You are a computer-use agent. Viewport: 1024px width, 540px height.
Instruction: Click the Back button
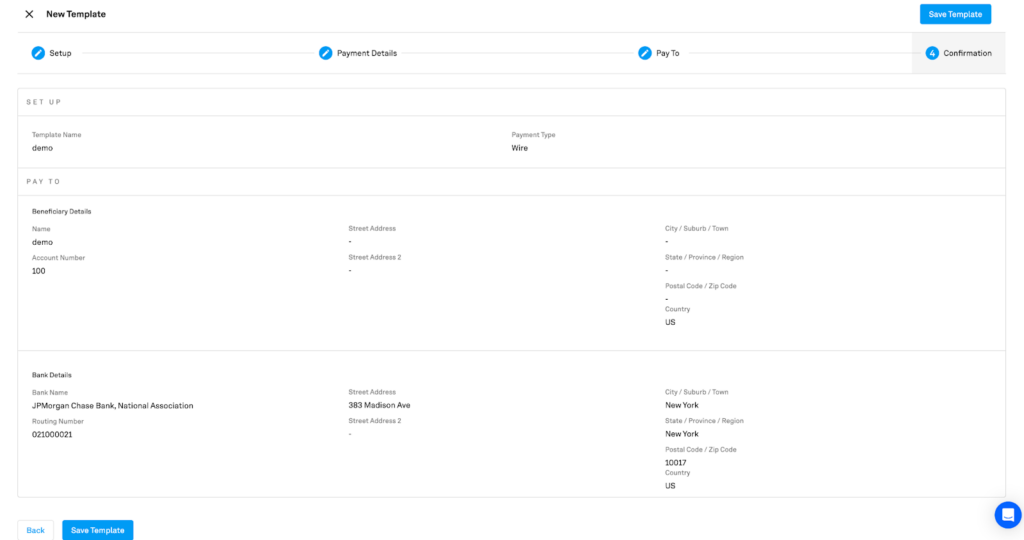(35, 530)
